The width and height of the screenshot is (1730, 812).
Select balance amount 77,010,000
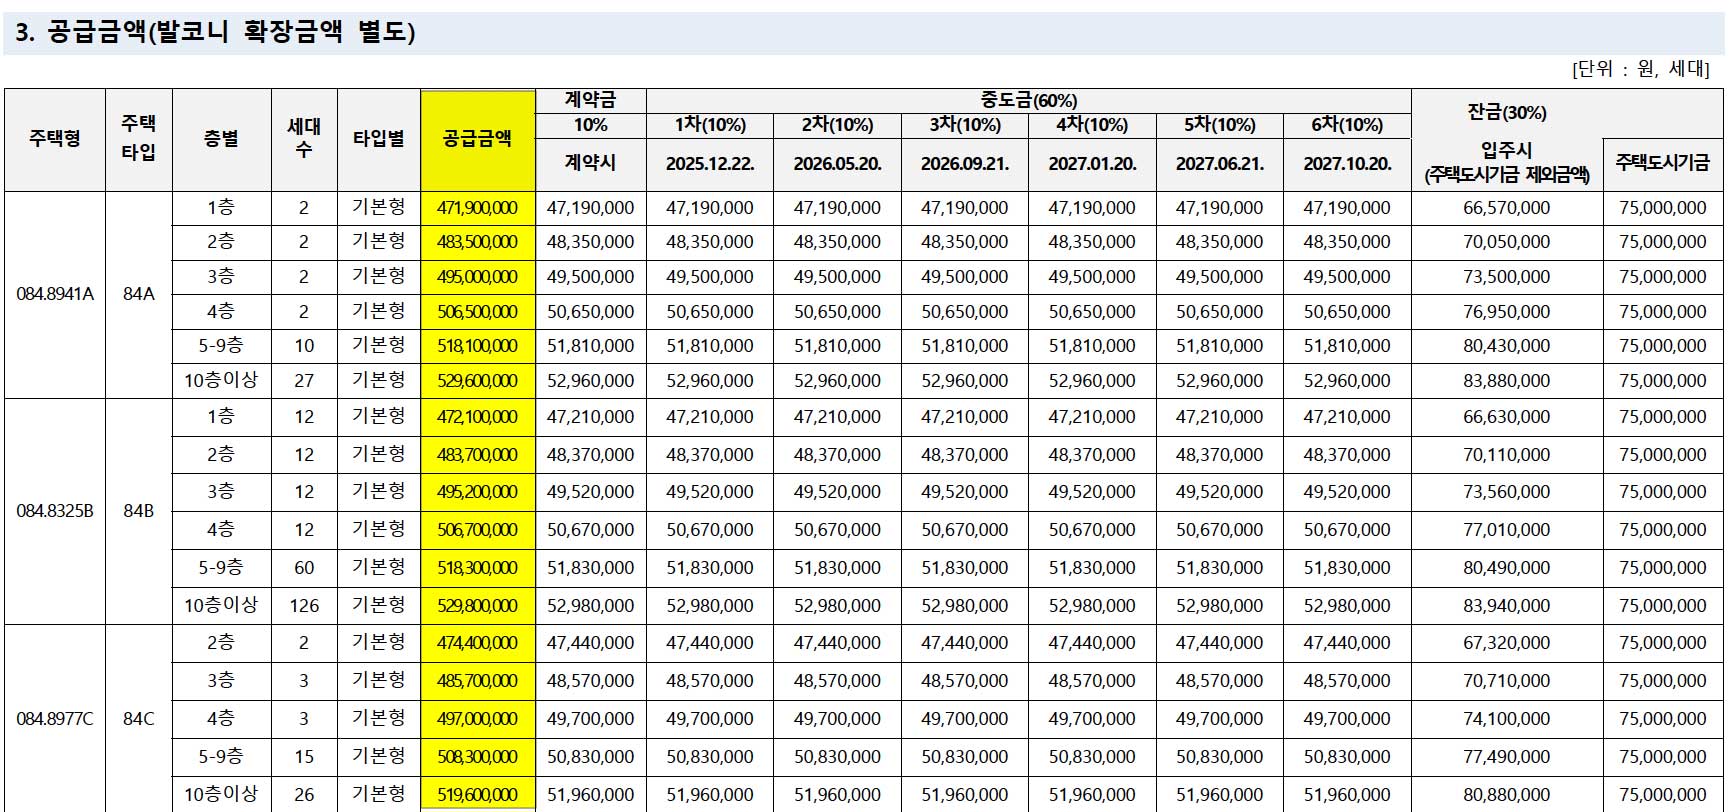click(1507, 530)
